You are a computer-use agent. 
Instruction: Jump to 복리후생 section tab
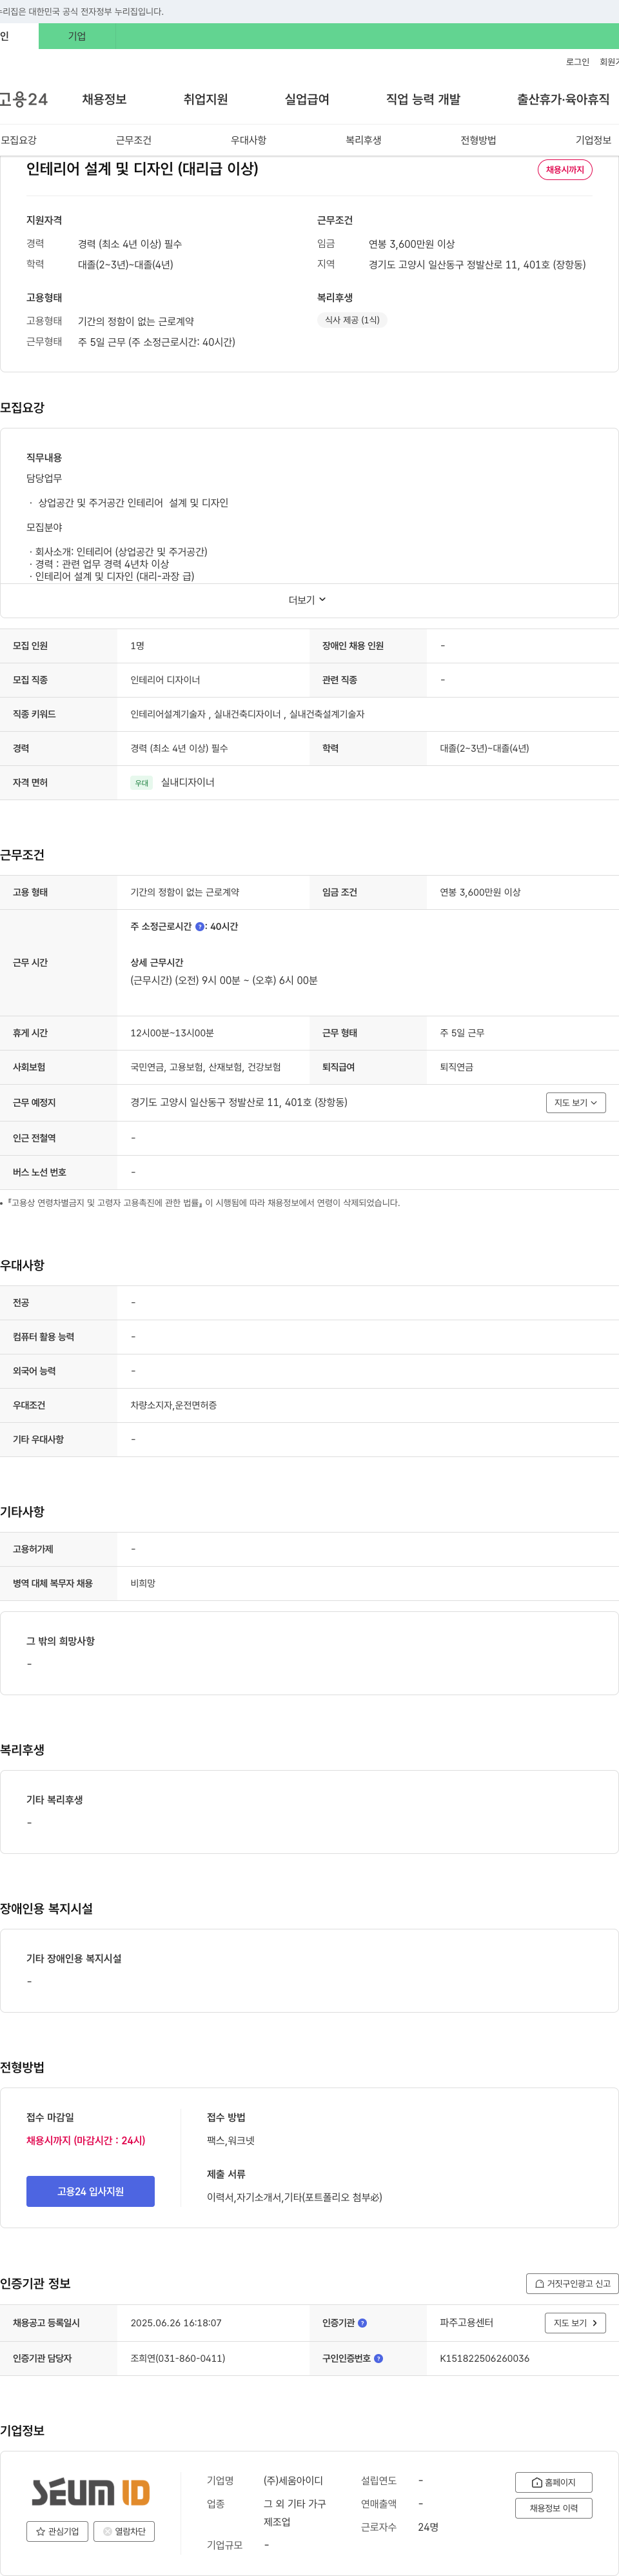tap(363, 140)
